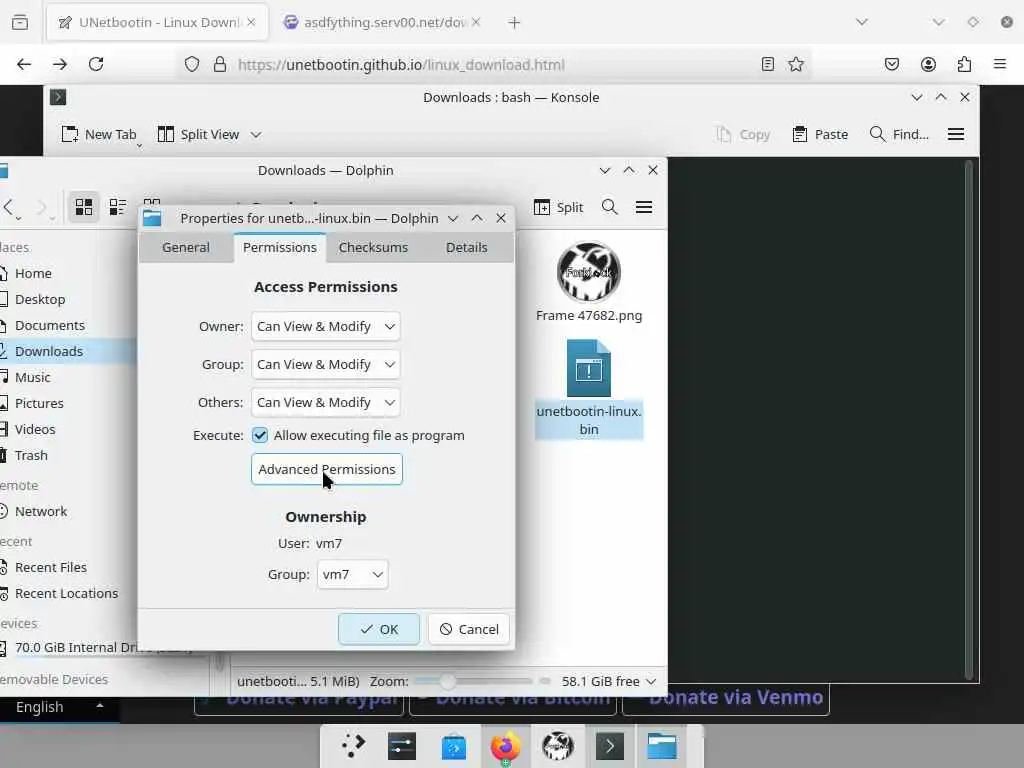Viewport: 1024px width, 768px height.
Task: Open KDE application launcher in taskbar
Action: (353, 746)
